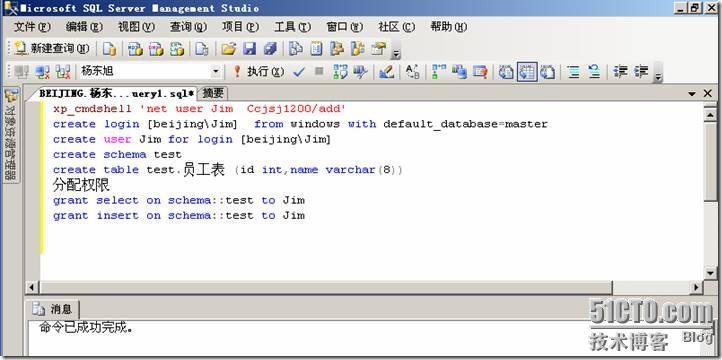Screen dimensions: 722x360
Task: Show the Registered Servers window
Action: (x=295, y=48)
